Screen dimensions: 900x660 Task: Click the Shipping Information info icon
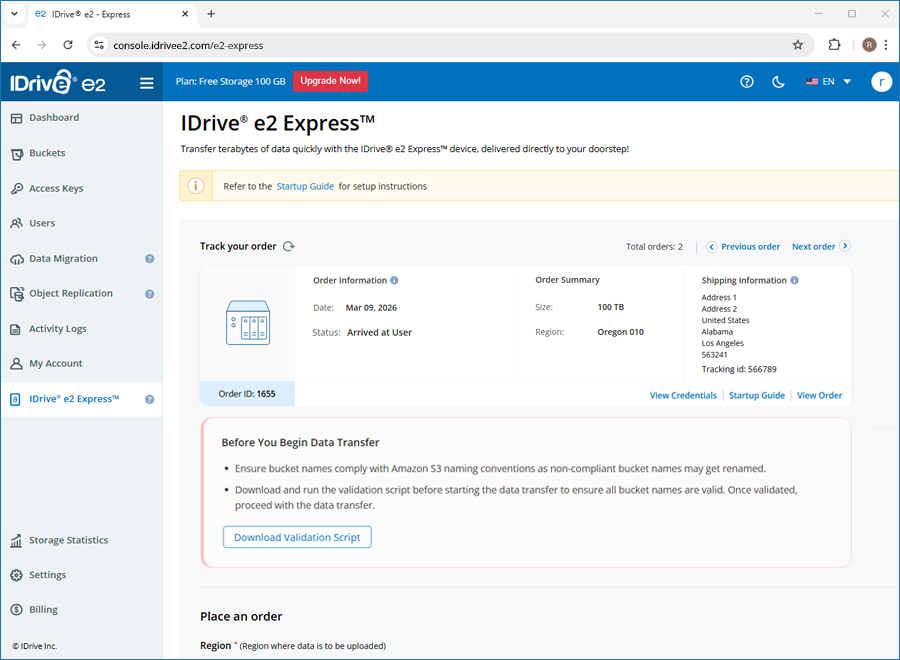(x=794, y=281)
